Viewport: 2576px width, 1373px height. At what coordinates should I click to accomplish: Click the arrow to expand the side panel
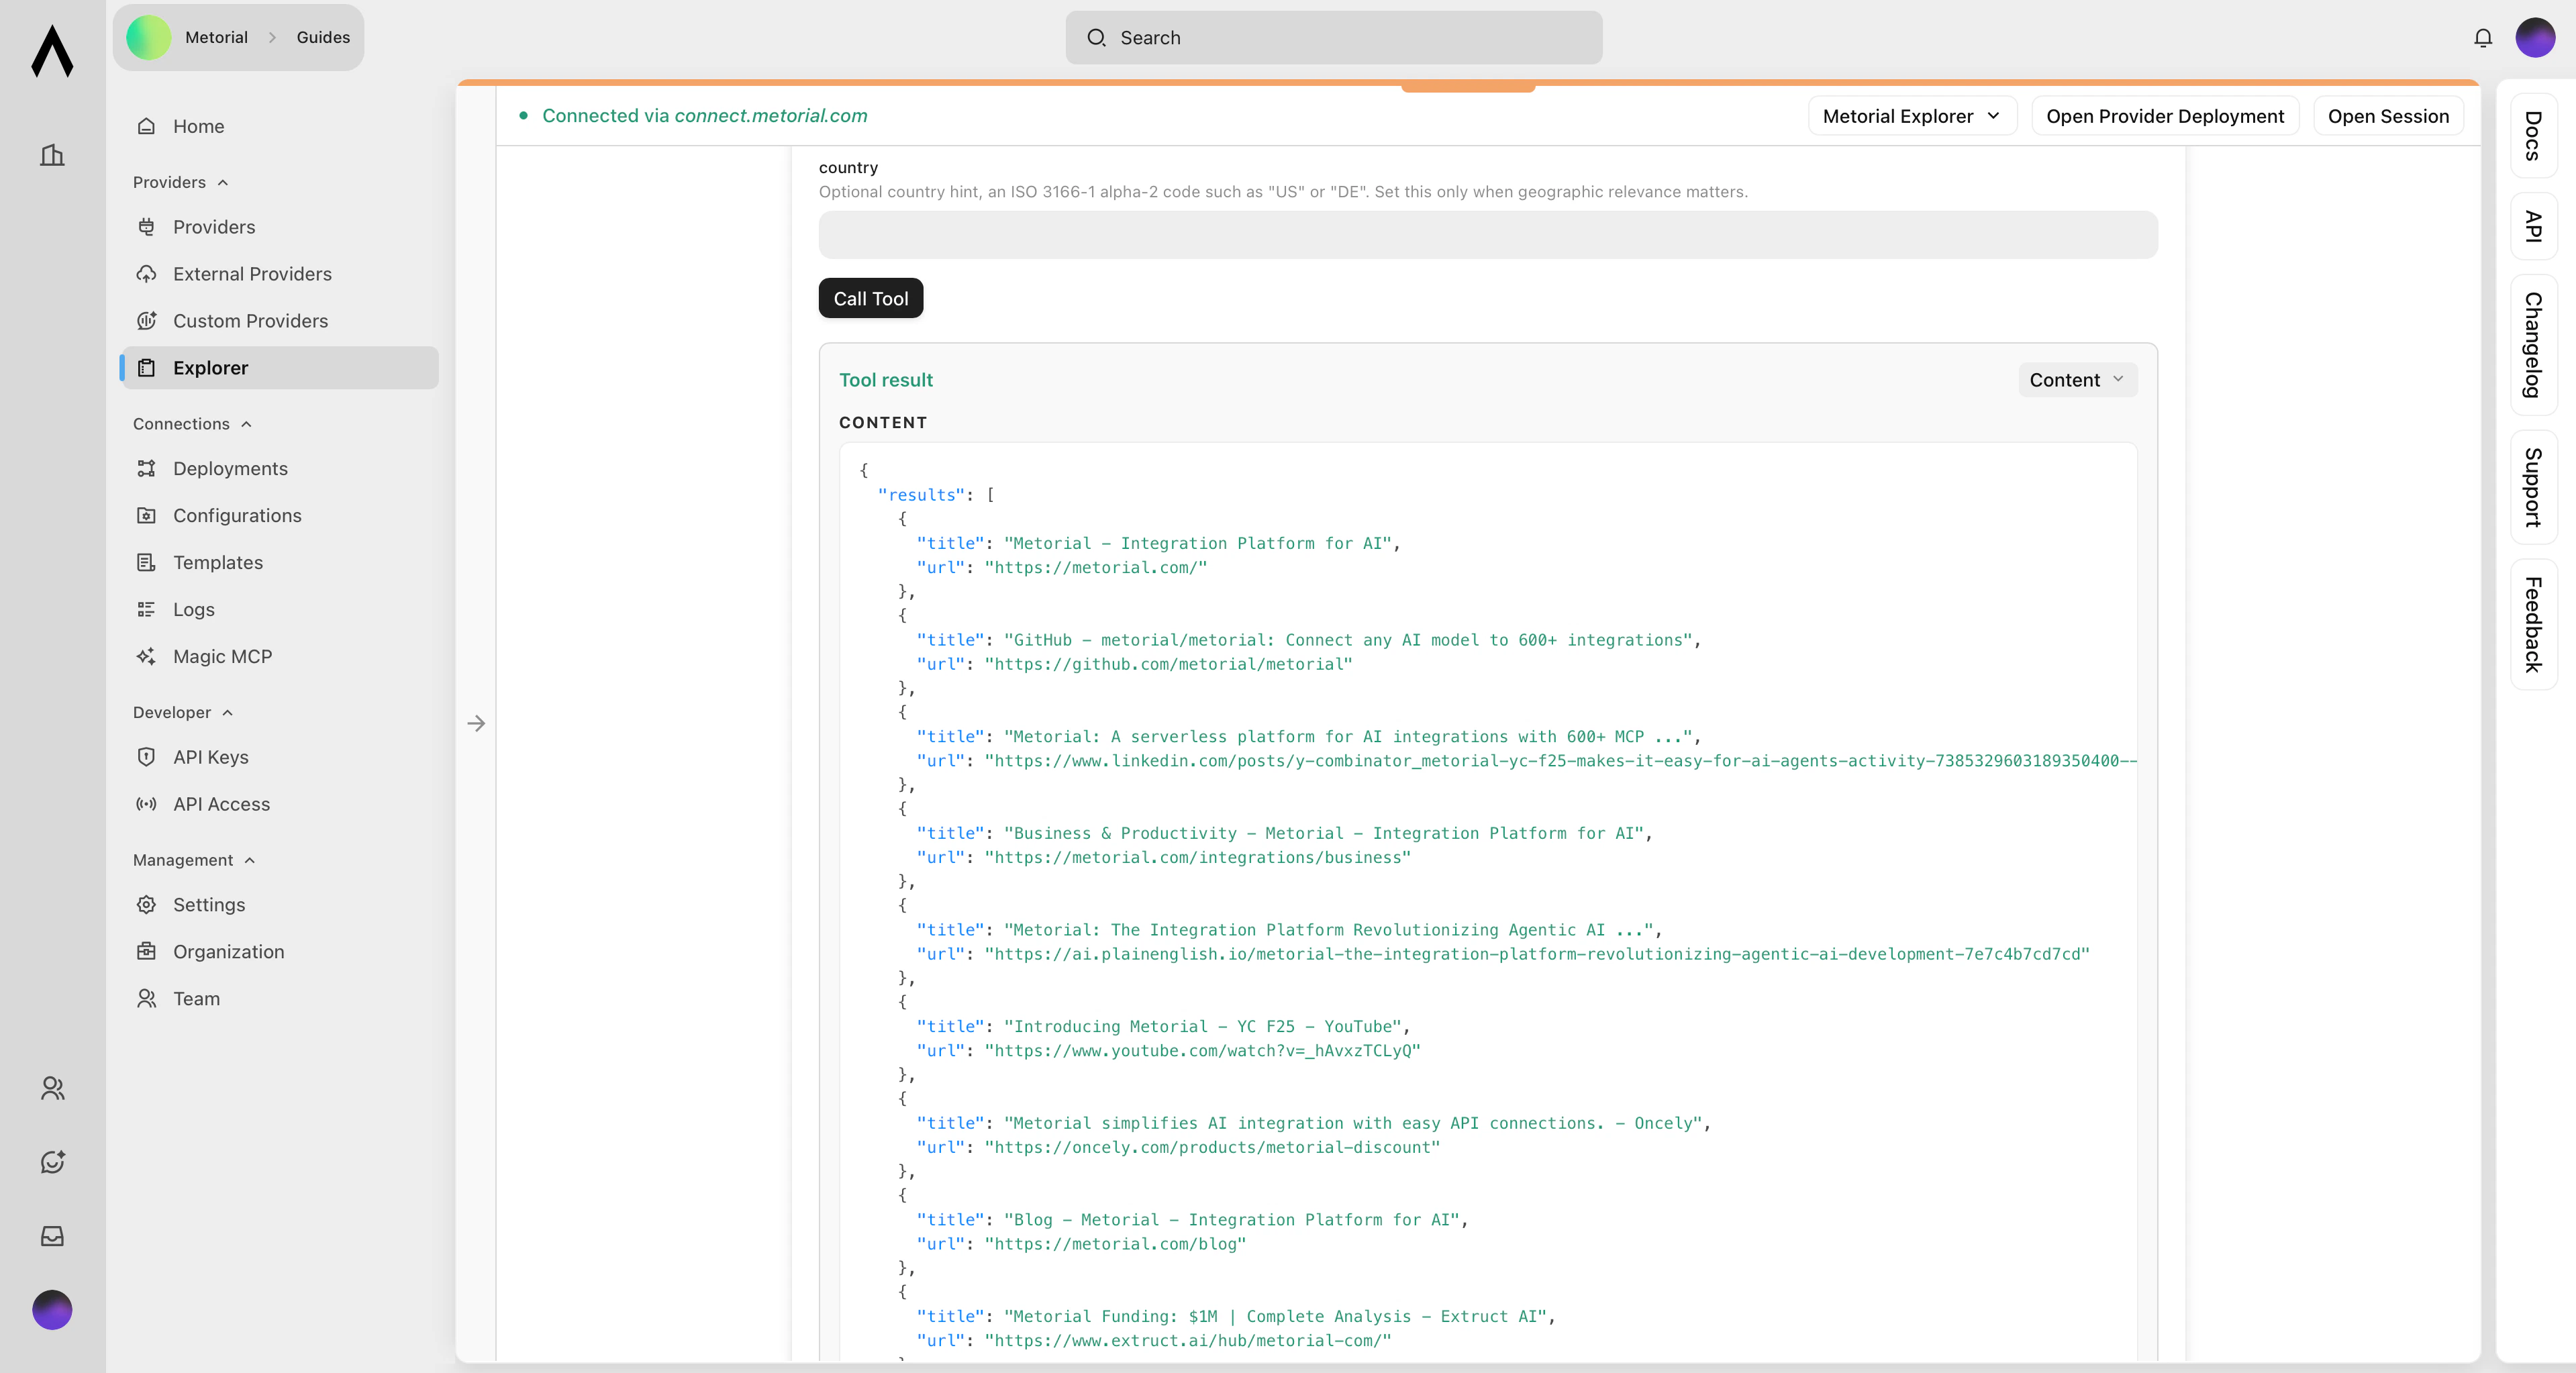coord(476,723)
